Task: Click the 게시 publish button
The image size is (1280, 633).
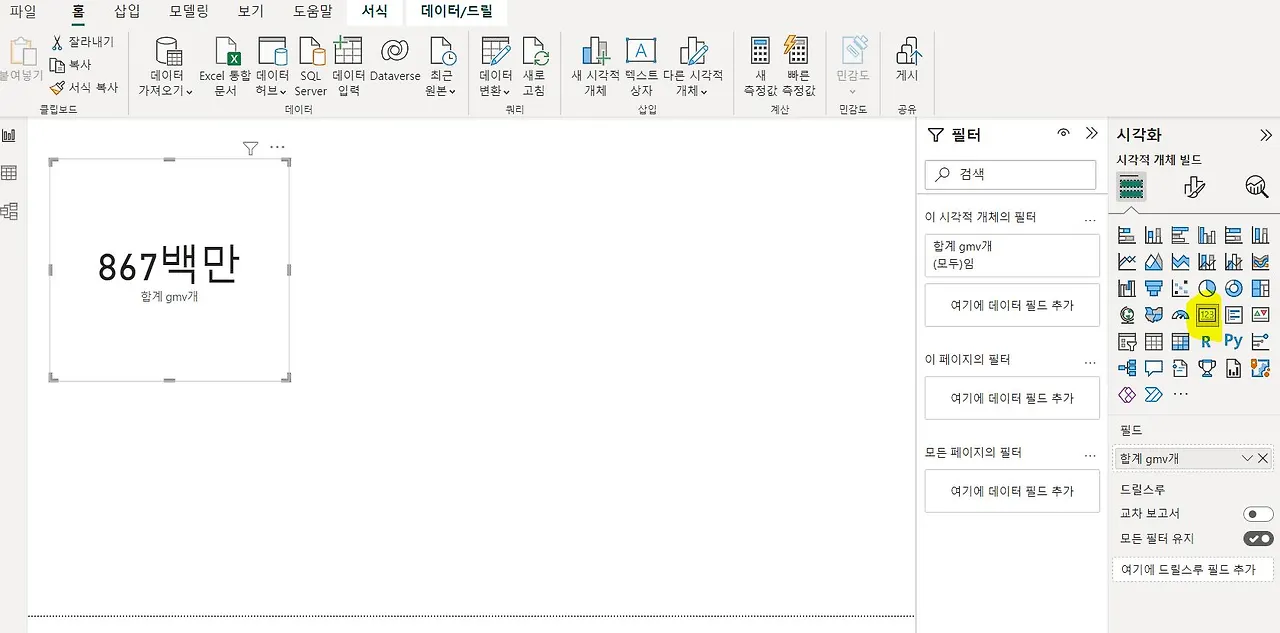Action: (x=907, y=60)
